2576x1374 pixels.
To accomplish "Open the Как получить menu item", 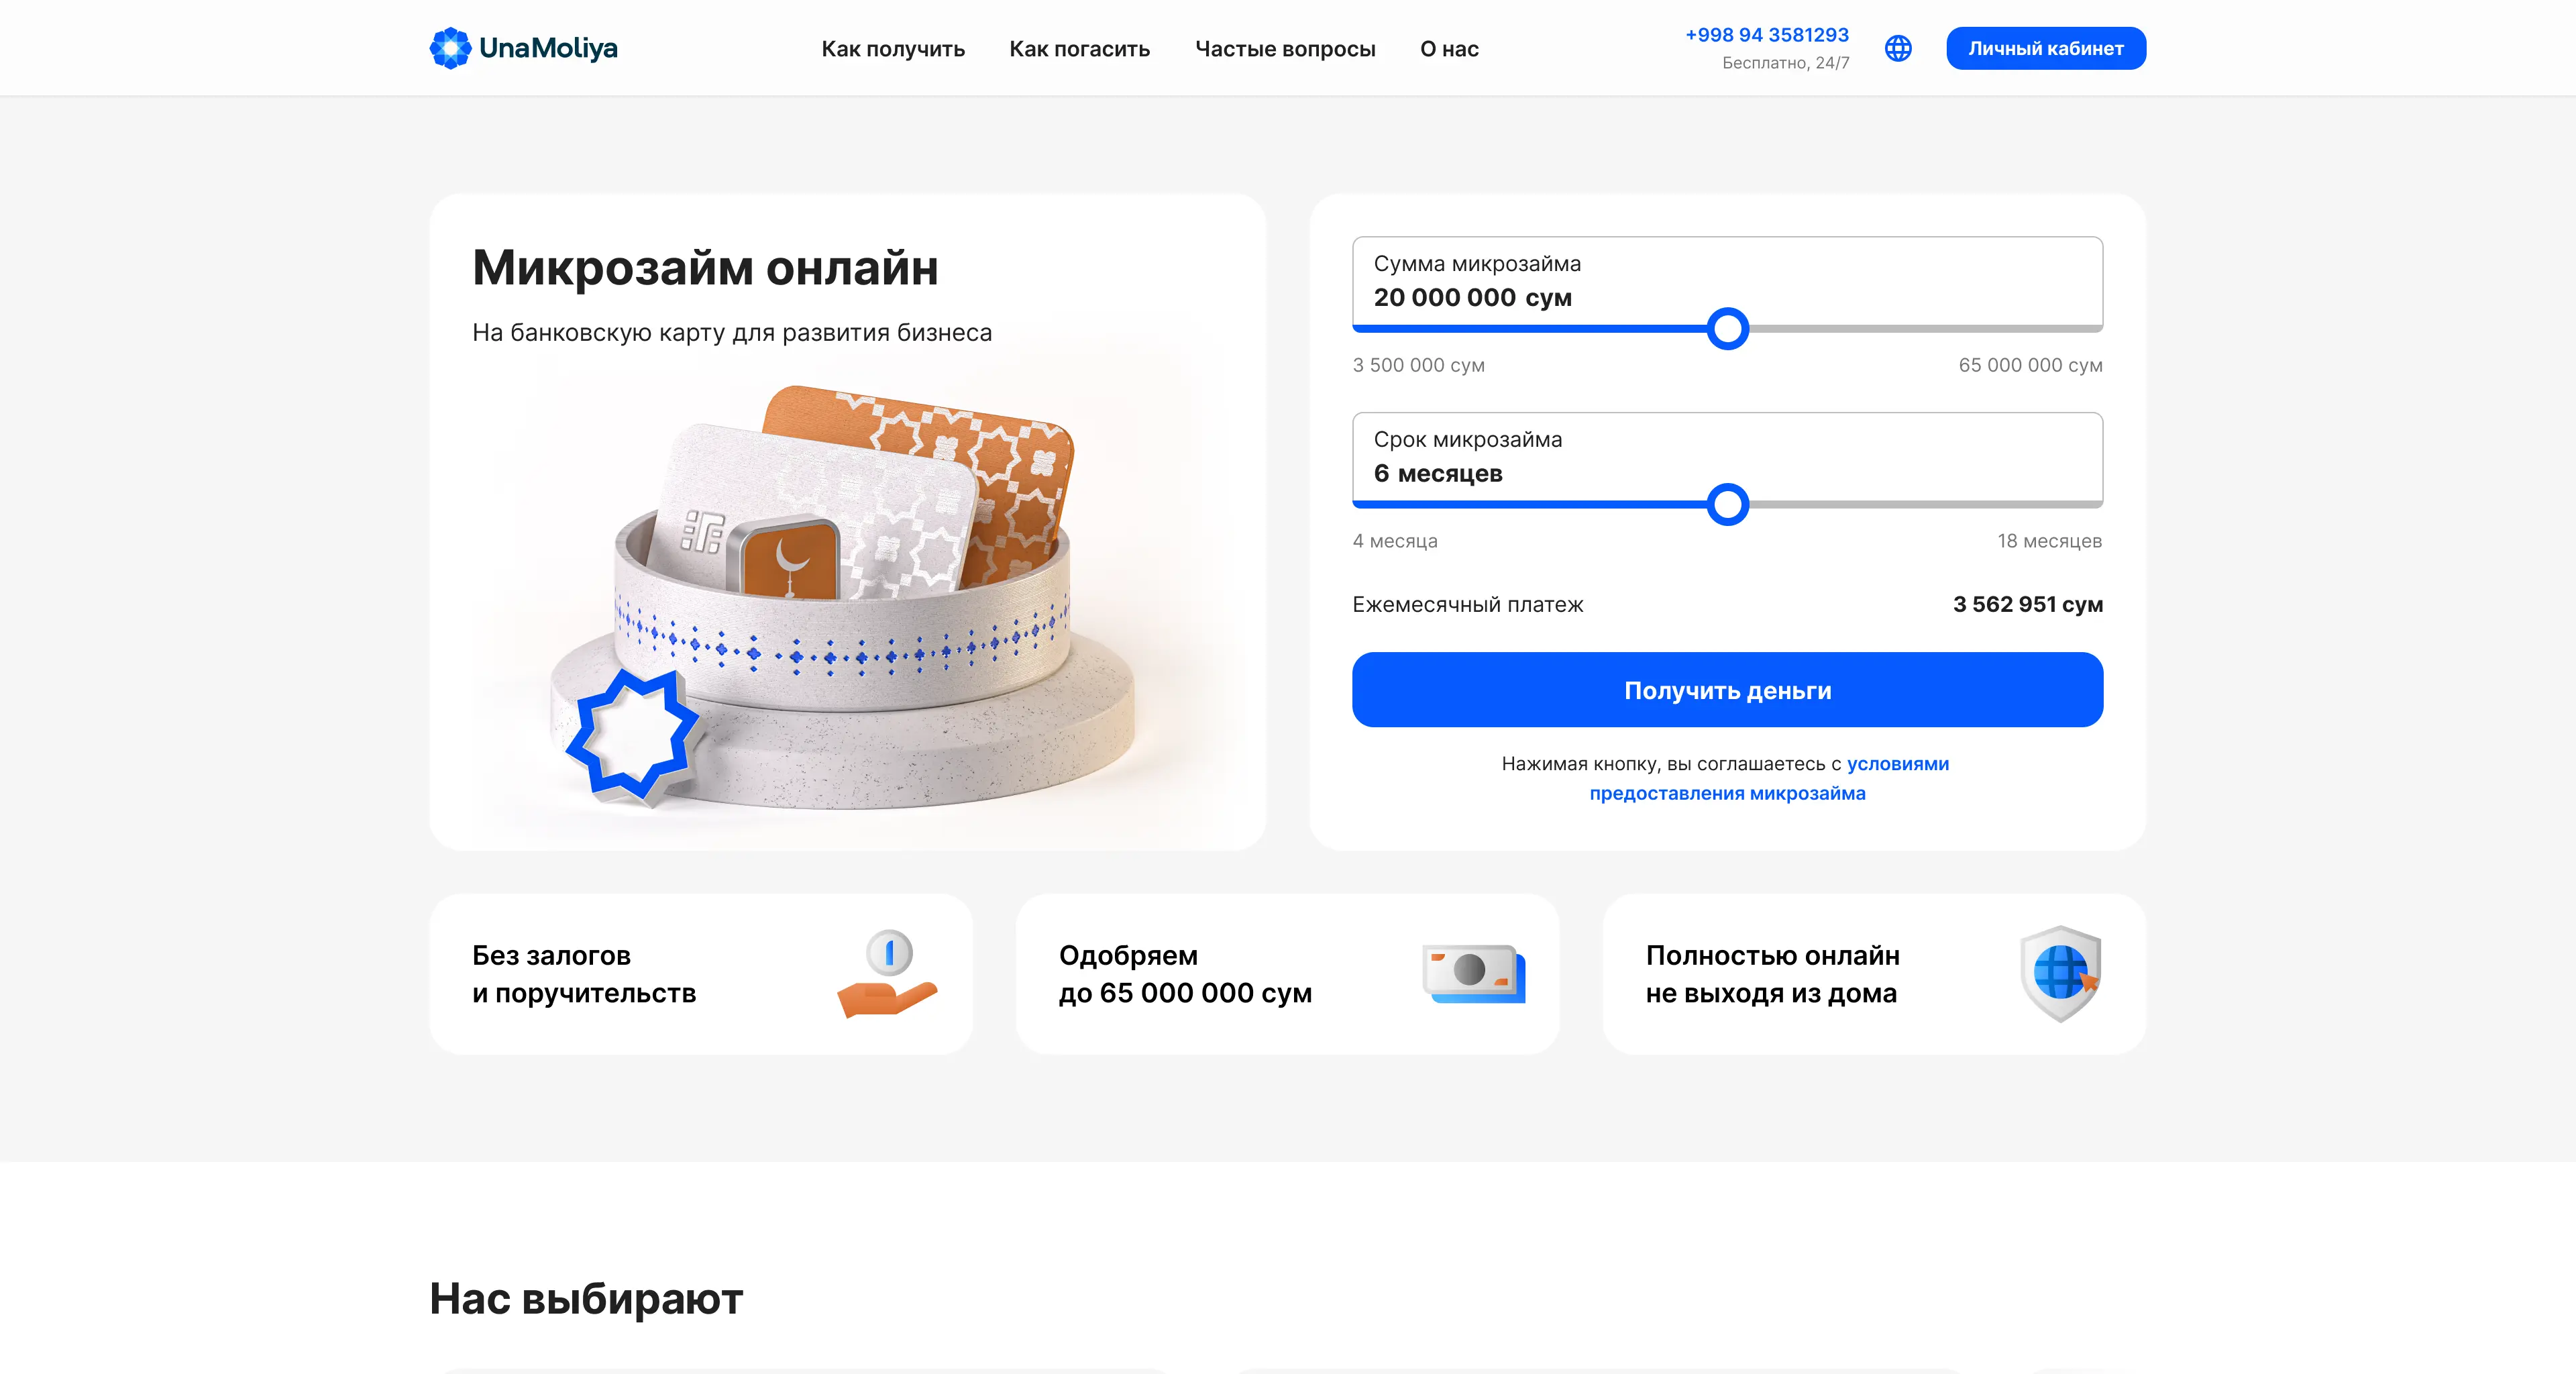I will (893, 49).
